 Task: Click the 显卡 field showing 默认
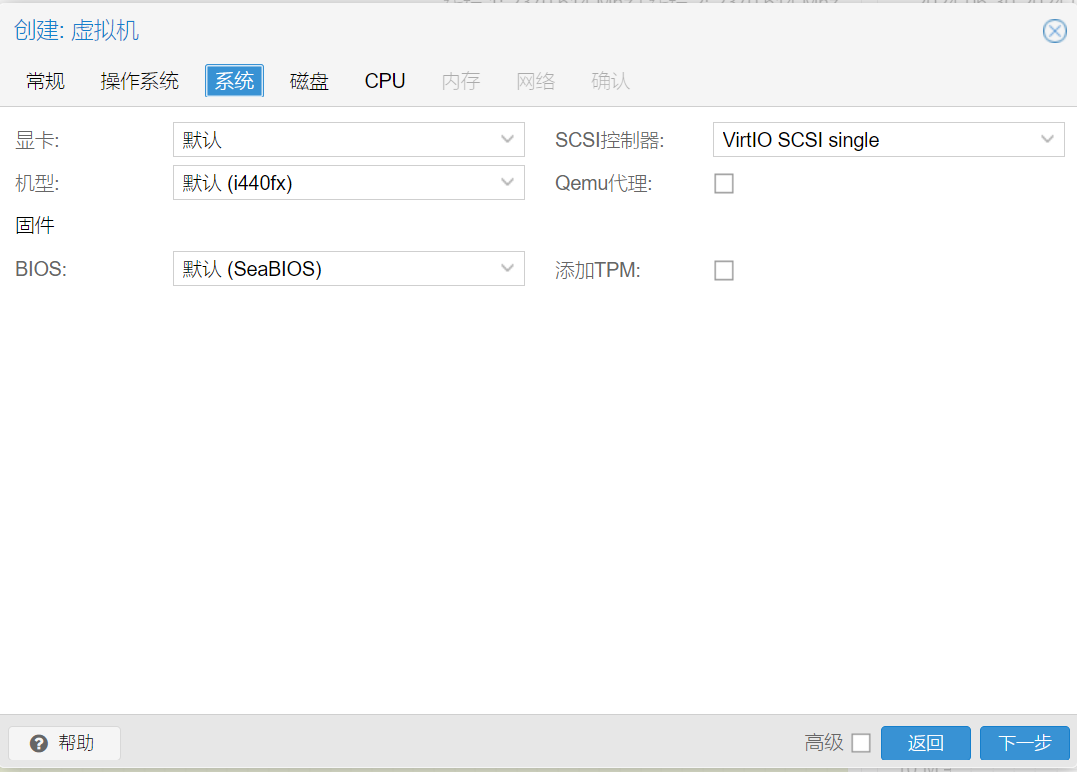(349, 139)
